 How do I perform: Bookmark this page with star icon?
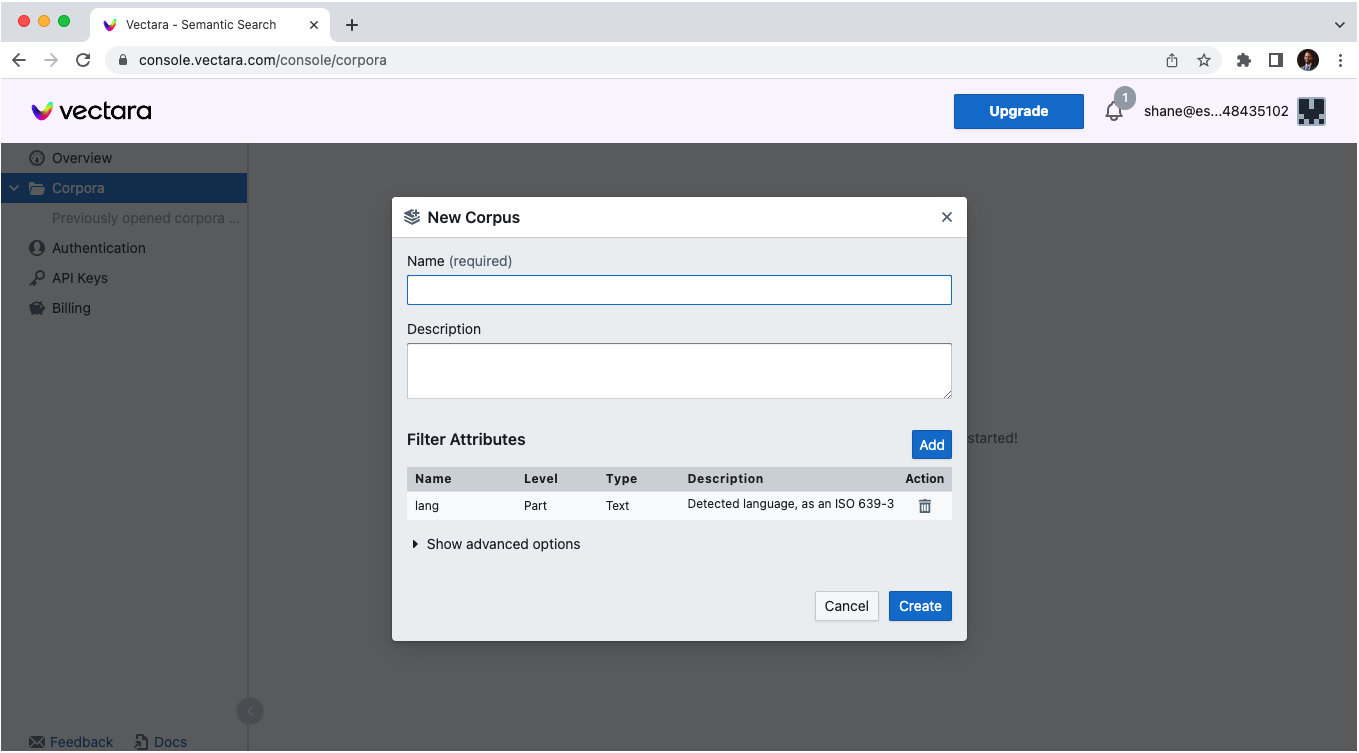point(1204,60)
